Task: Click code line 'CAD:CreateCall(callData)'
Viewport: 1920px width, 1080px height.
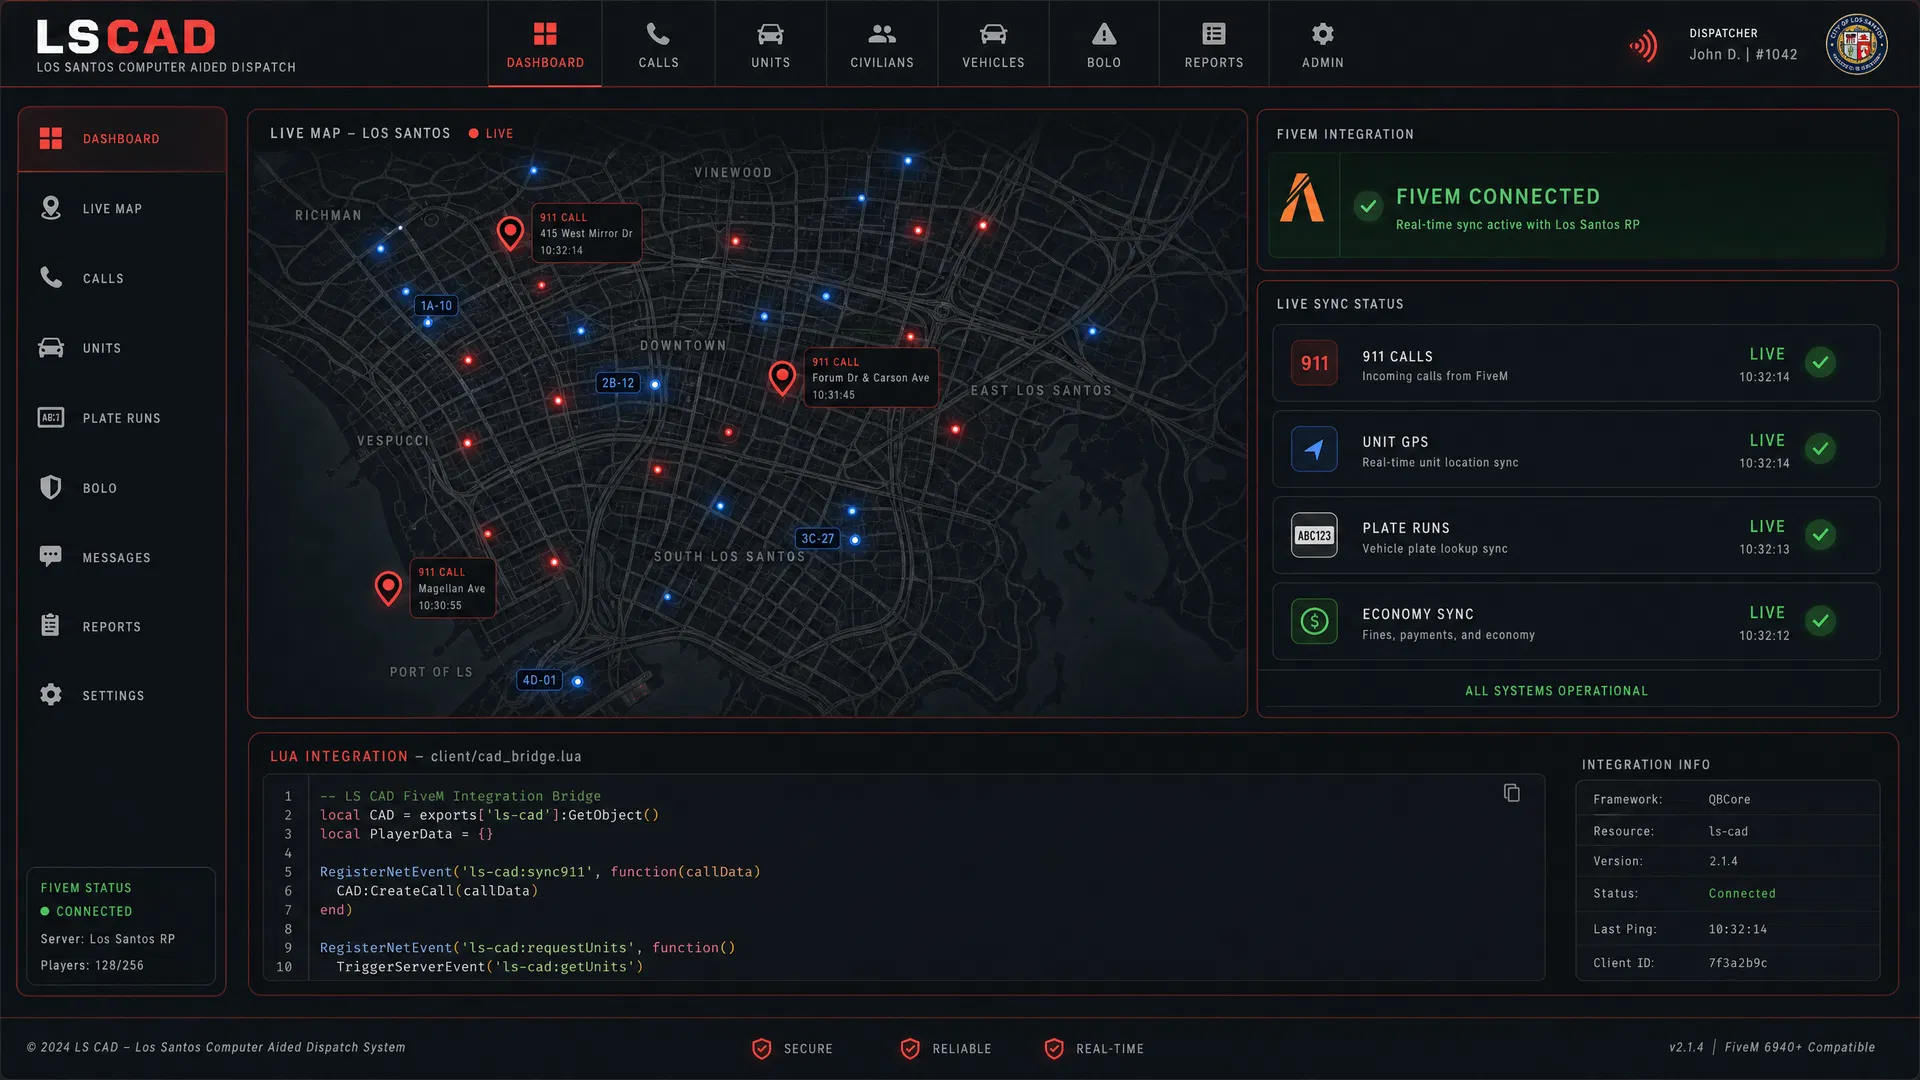Action: pos(437,891)
